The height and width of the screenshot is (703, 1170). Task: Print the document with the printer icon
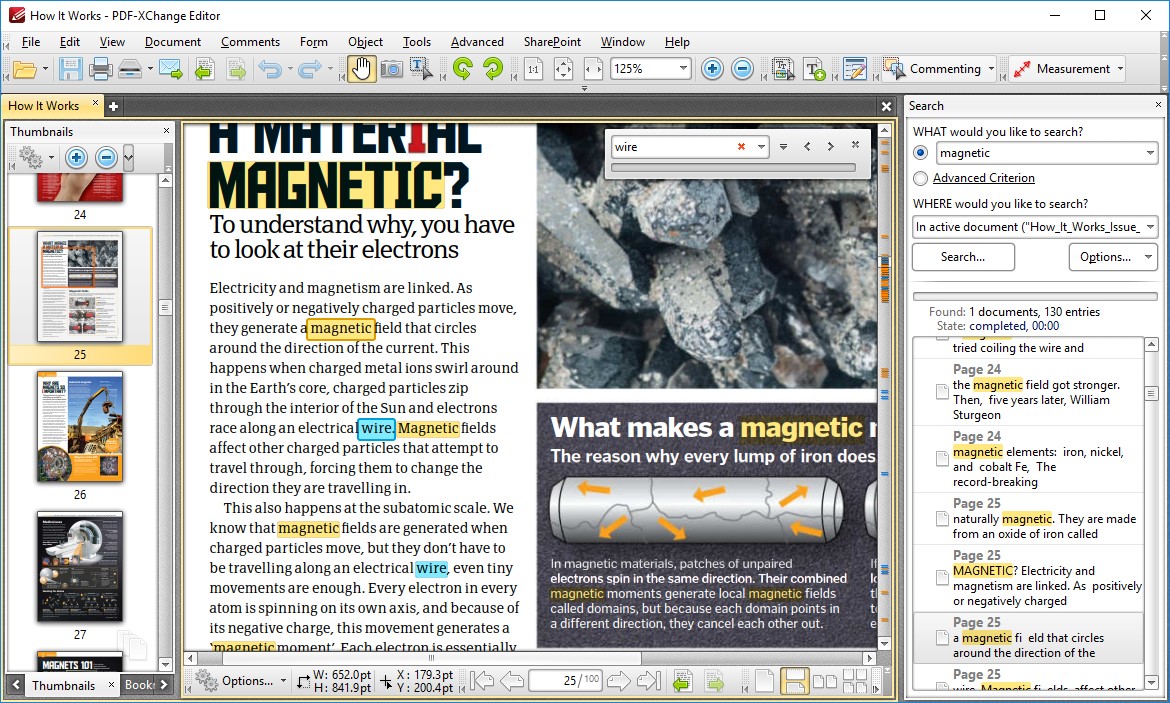101,69
